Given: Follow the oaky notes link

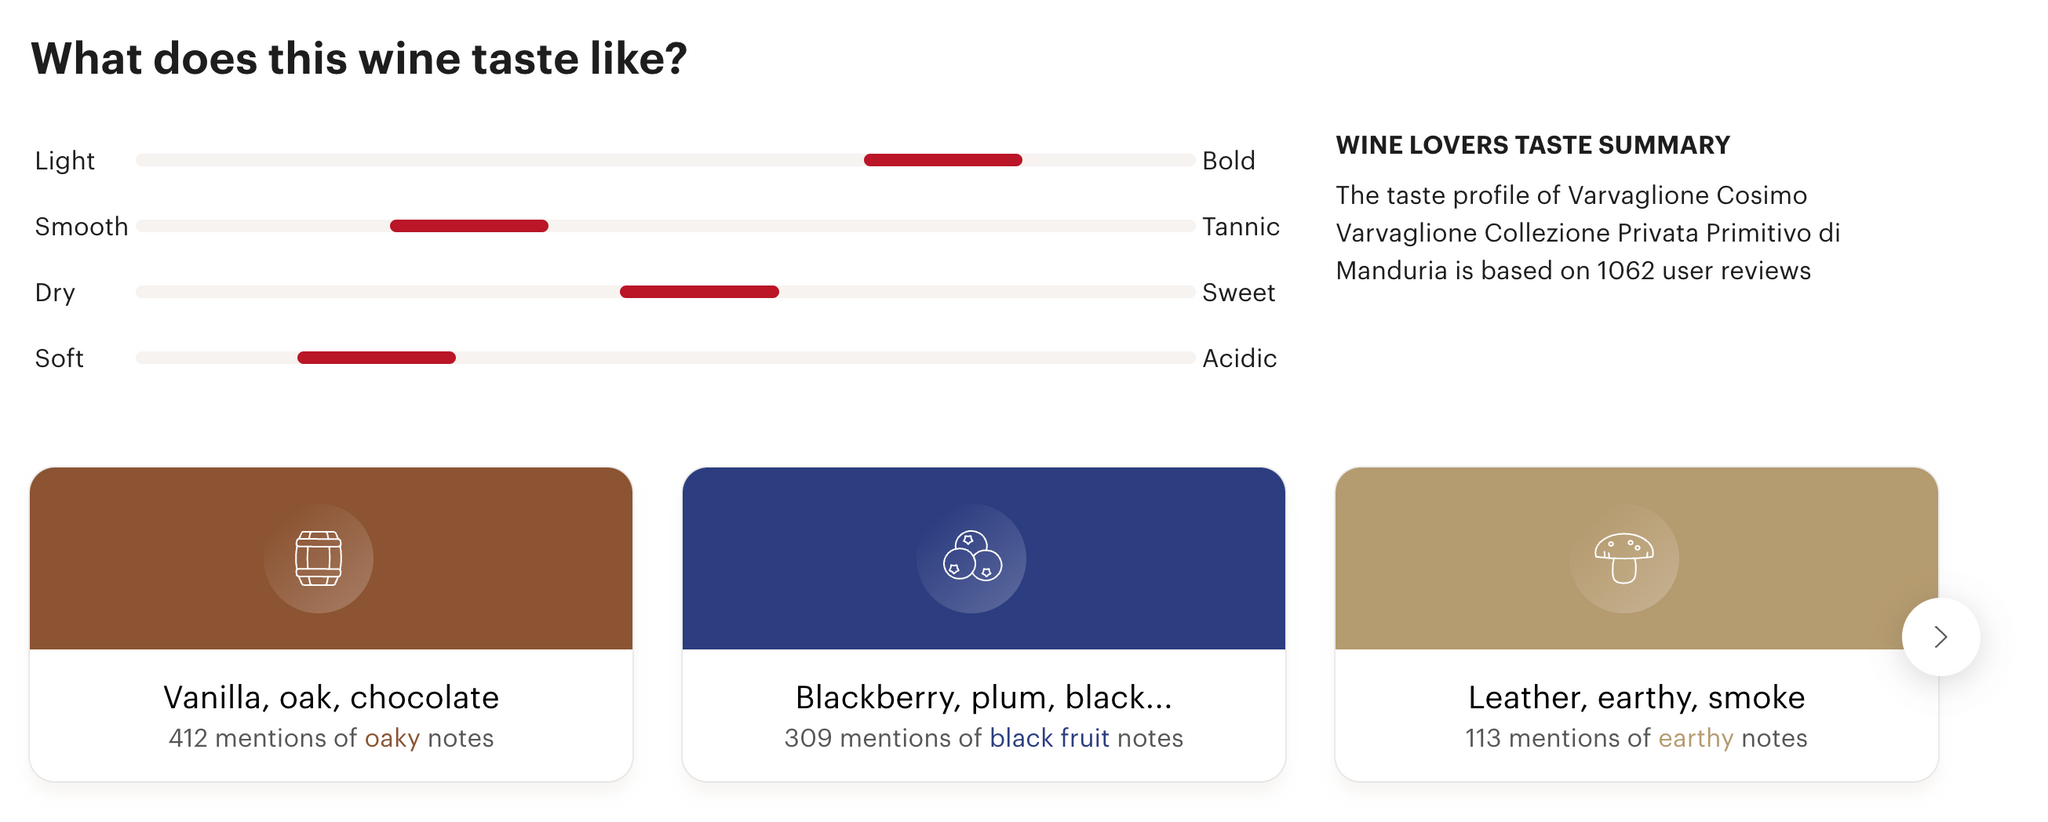Looking at the screenshot, I should (392, 738).
